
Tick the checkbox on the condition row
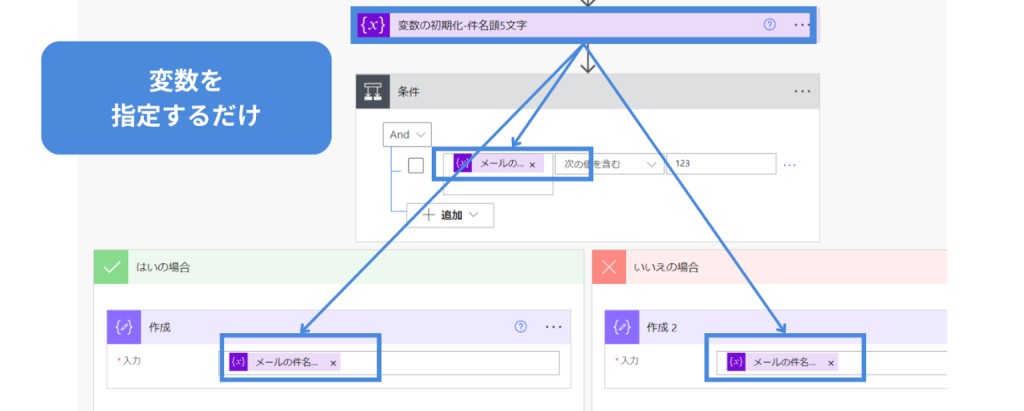[x=416, y=165]
